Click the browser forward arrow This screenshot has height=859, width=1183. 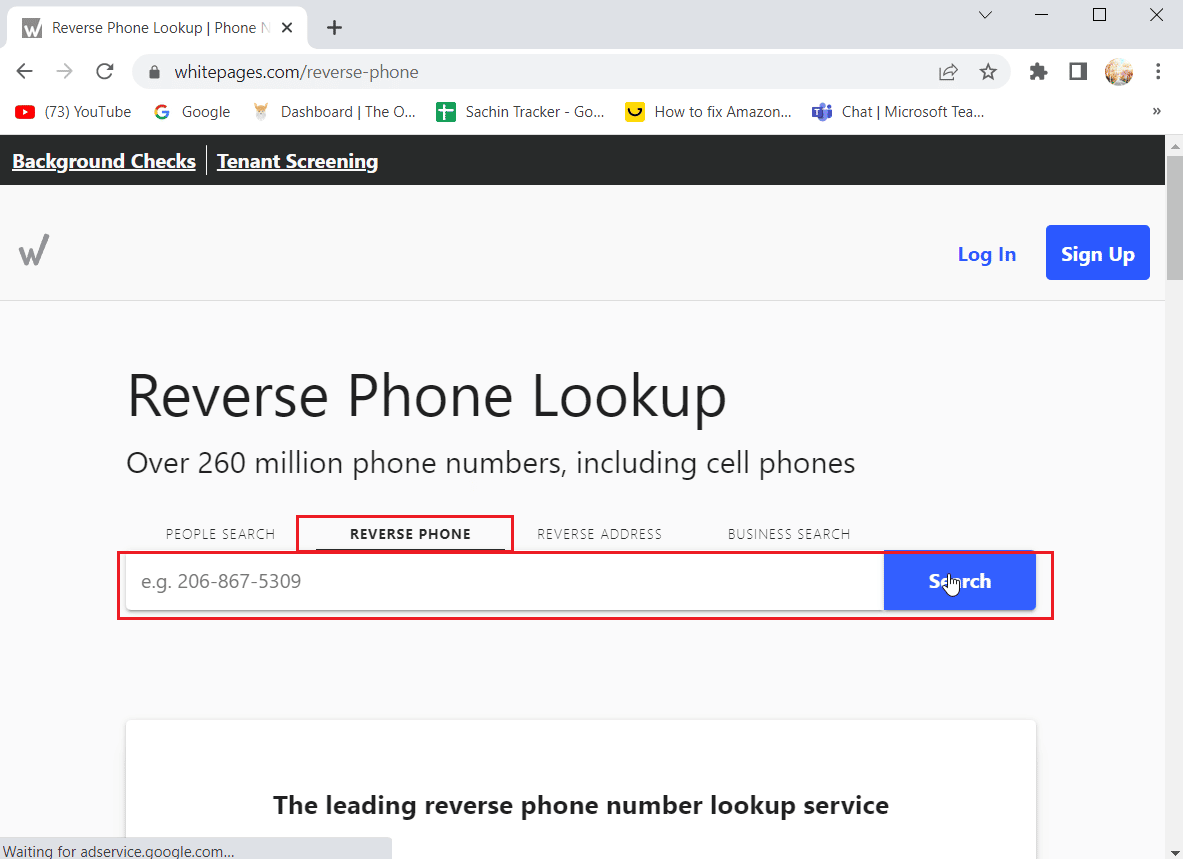(x=65, y=72)
